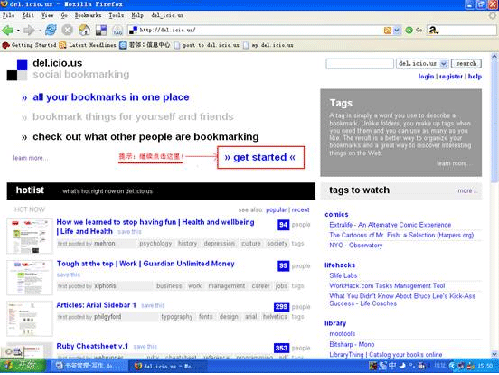The image size is (499, 375).
Task: Click the Stop loading icon
Action: tap(67, 30)
